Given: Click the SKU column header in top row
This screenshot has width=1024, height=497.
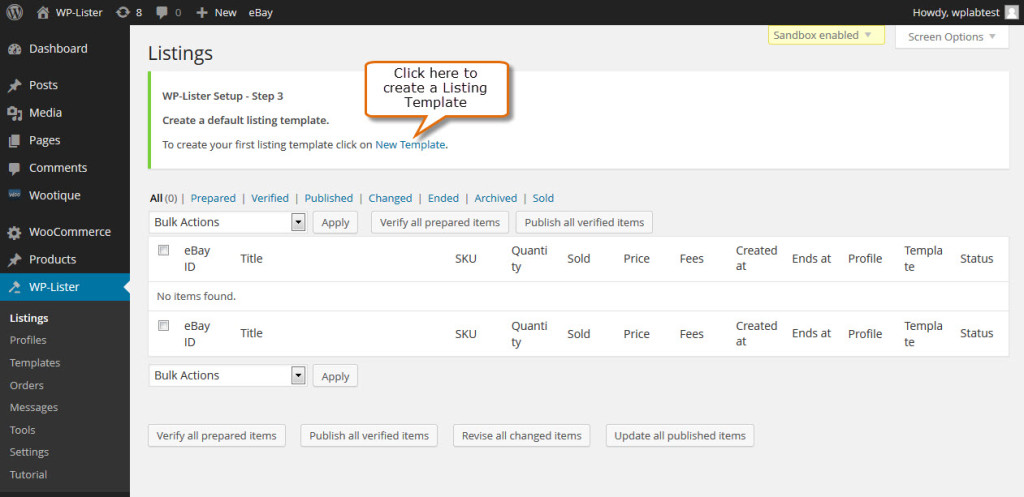Looking at the screenshot, I should pyautogui.click(x=466, y=259).
